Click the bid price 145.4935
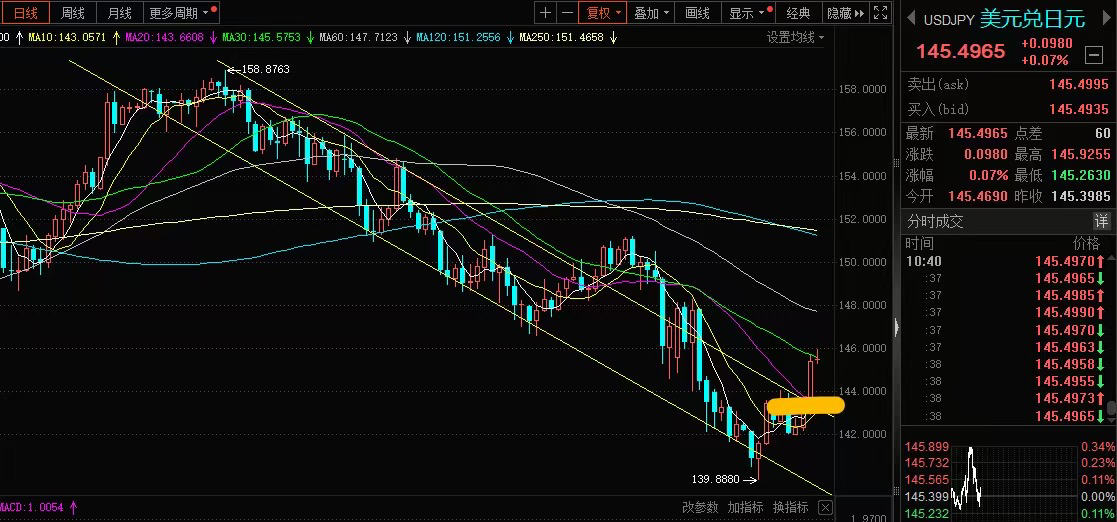This screenshot has width=1117, height=522. (1079, 110)
